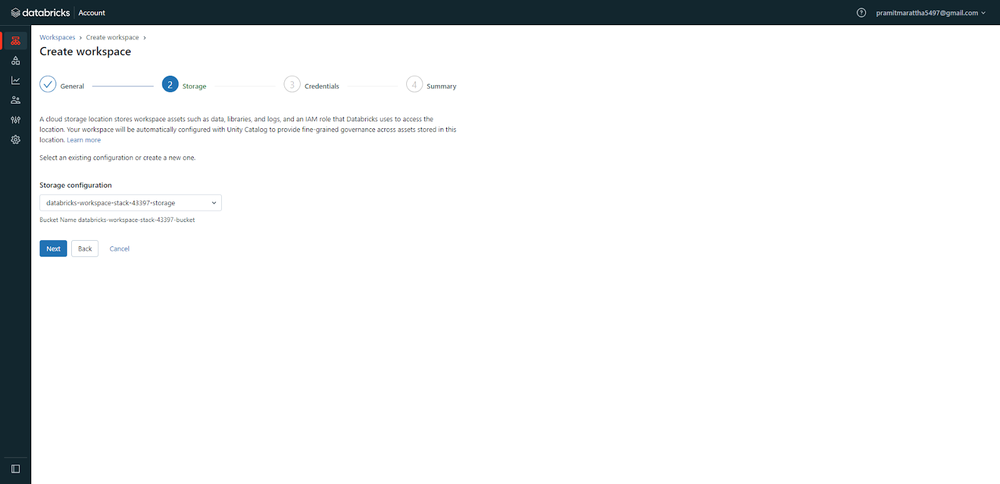This screenshot has width=1000, height=484.
Task: Click the Cancel link
Action: [x=119, y=249]
